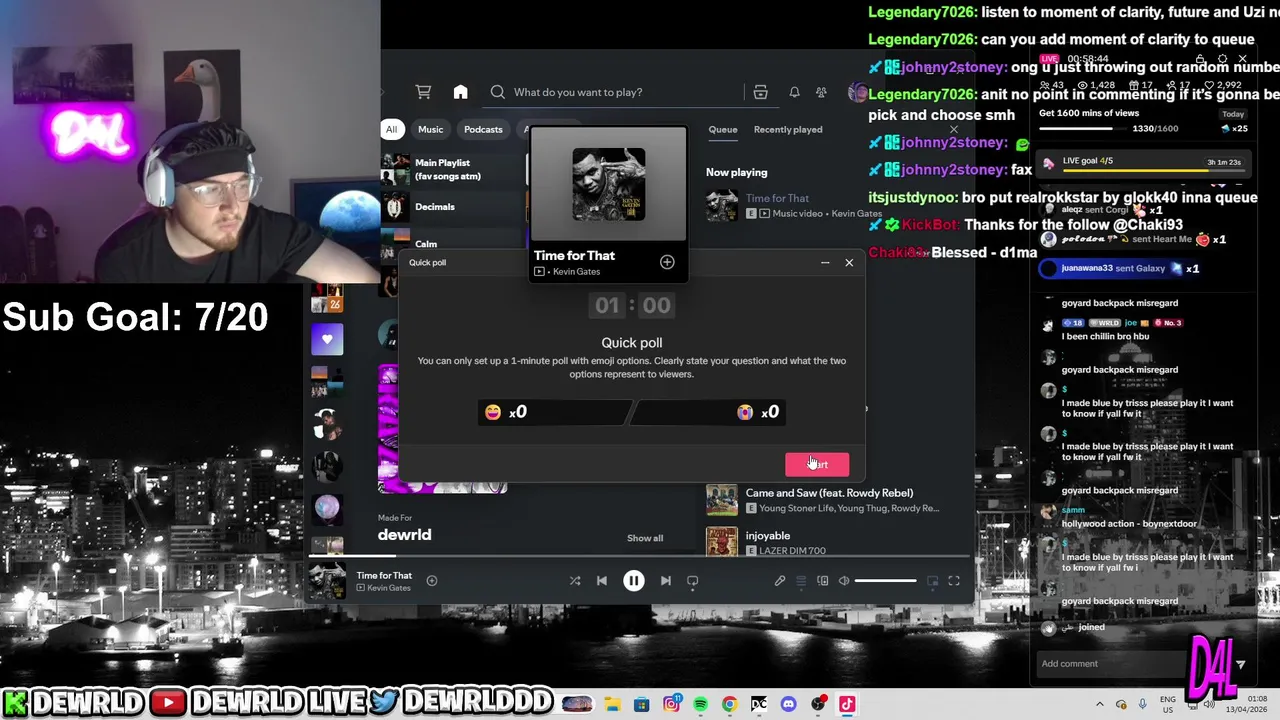Screen dimensions: 1280x720
Task: Mute Spotify with speaker icon
Action: pyautogui.click(x=844, y=581)
